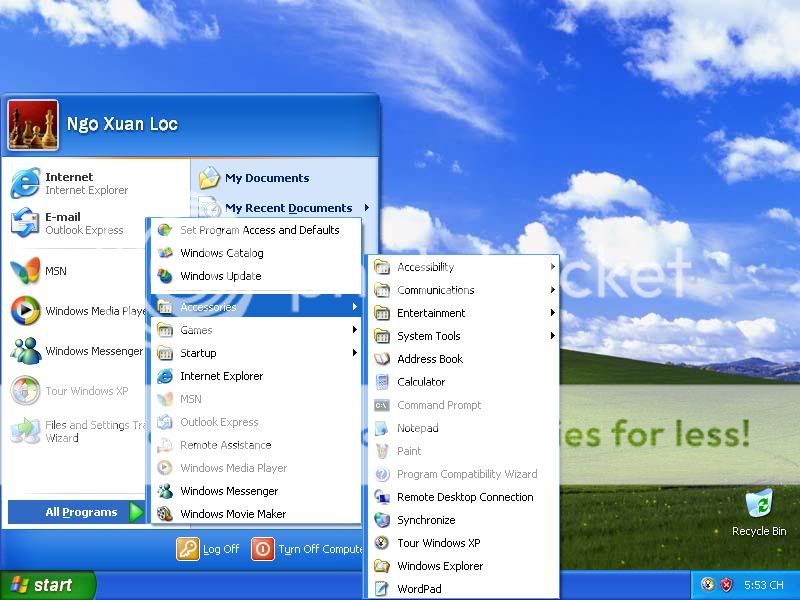Open the My Documents folder icon
The image size is (800, 600).
(209, 178)
